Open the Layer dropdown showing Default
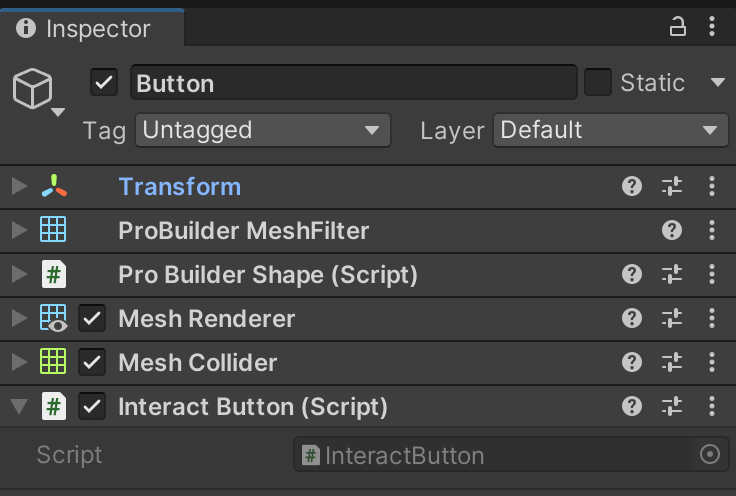This screenshot has height=496, width=736. [611, 130]
